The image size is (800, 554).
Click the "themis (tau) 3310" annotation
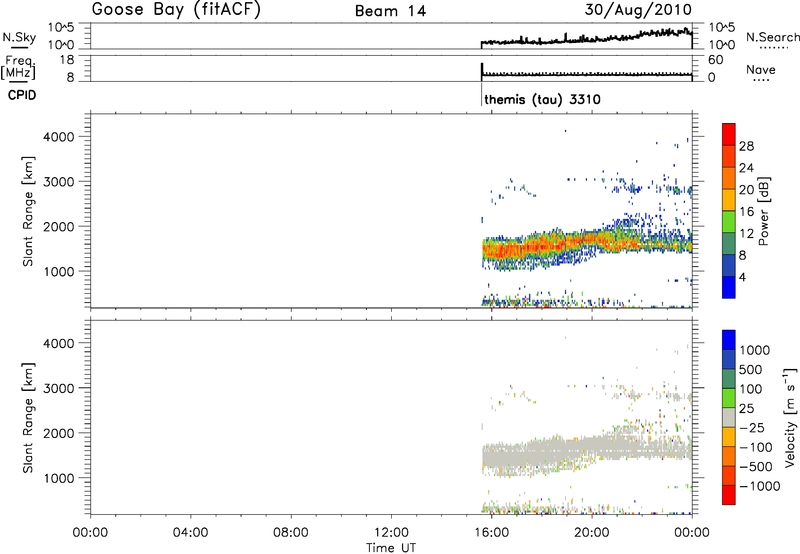(542, 99)
